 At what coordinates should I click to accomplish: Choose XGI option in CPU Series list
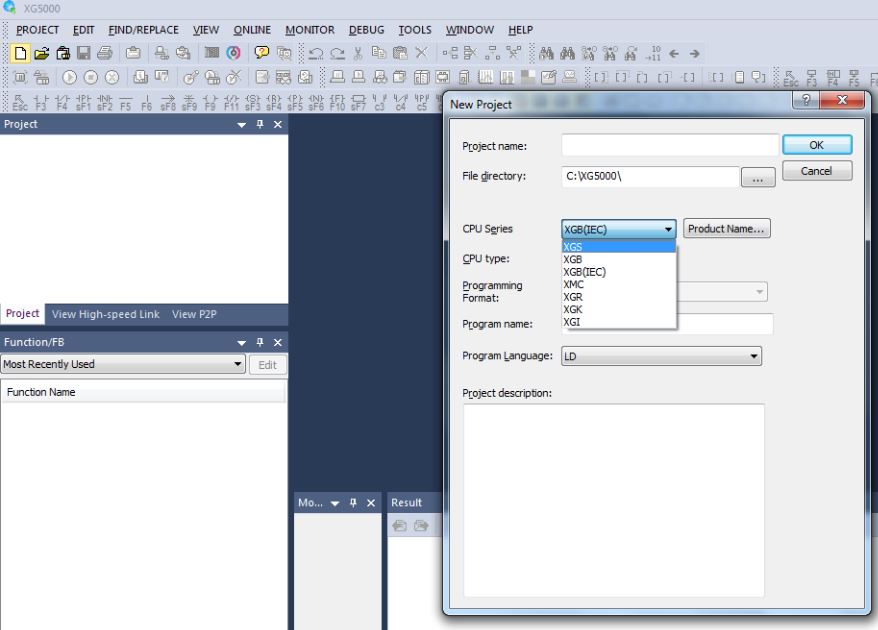[x=618, y=322]
